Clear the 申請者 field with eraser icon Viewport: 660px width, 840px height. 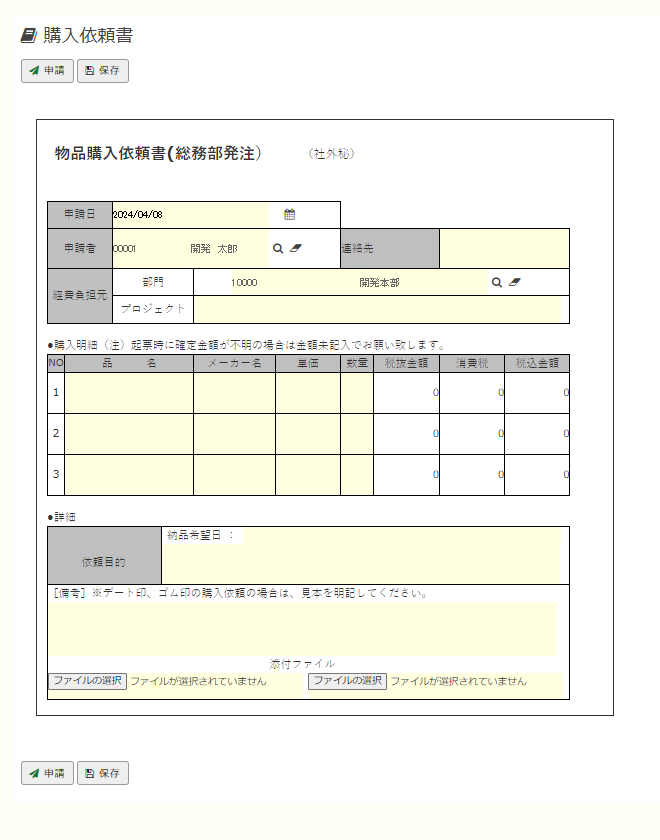[296, 248]
